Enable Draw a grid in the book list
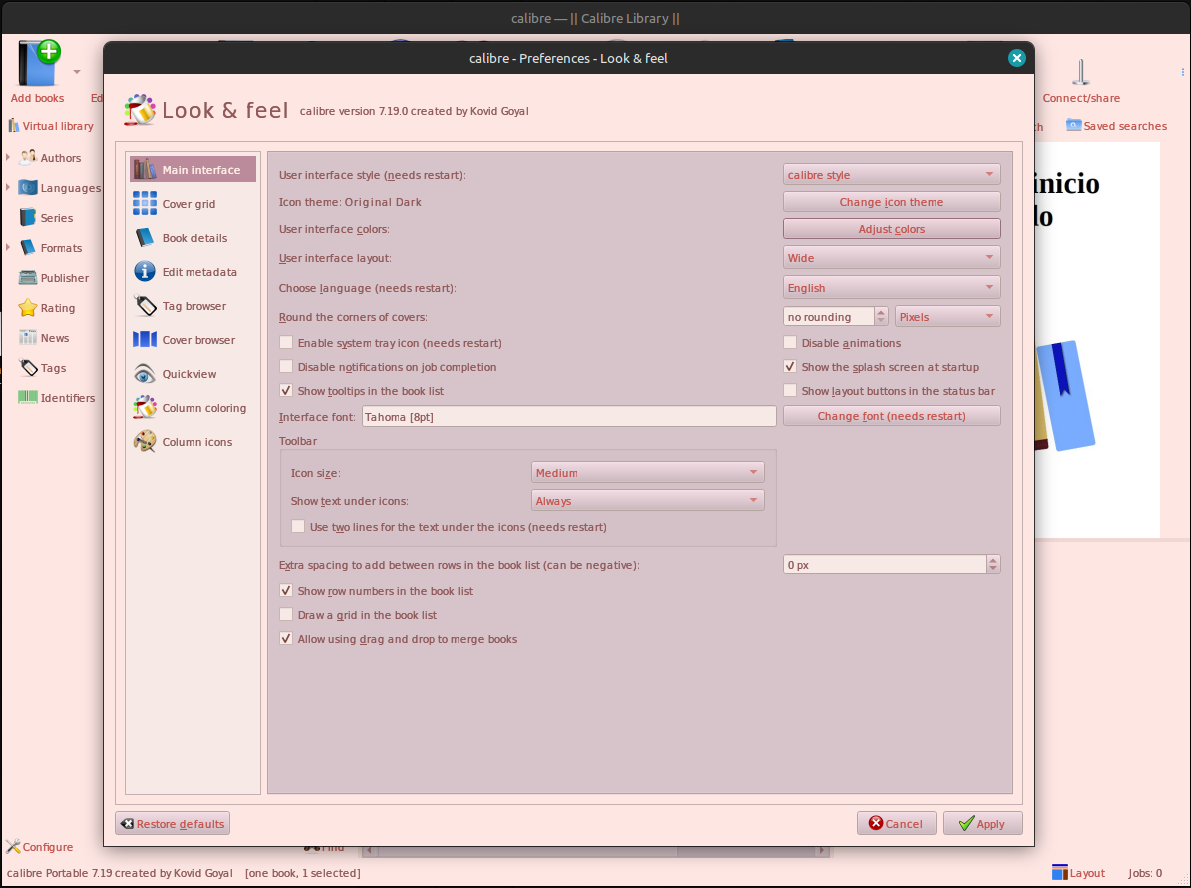Screen dimensions: 1191x888 point(286,615)
